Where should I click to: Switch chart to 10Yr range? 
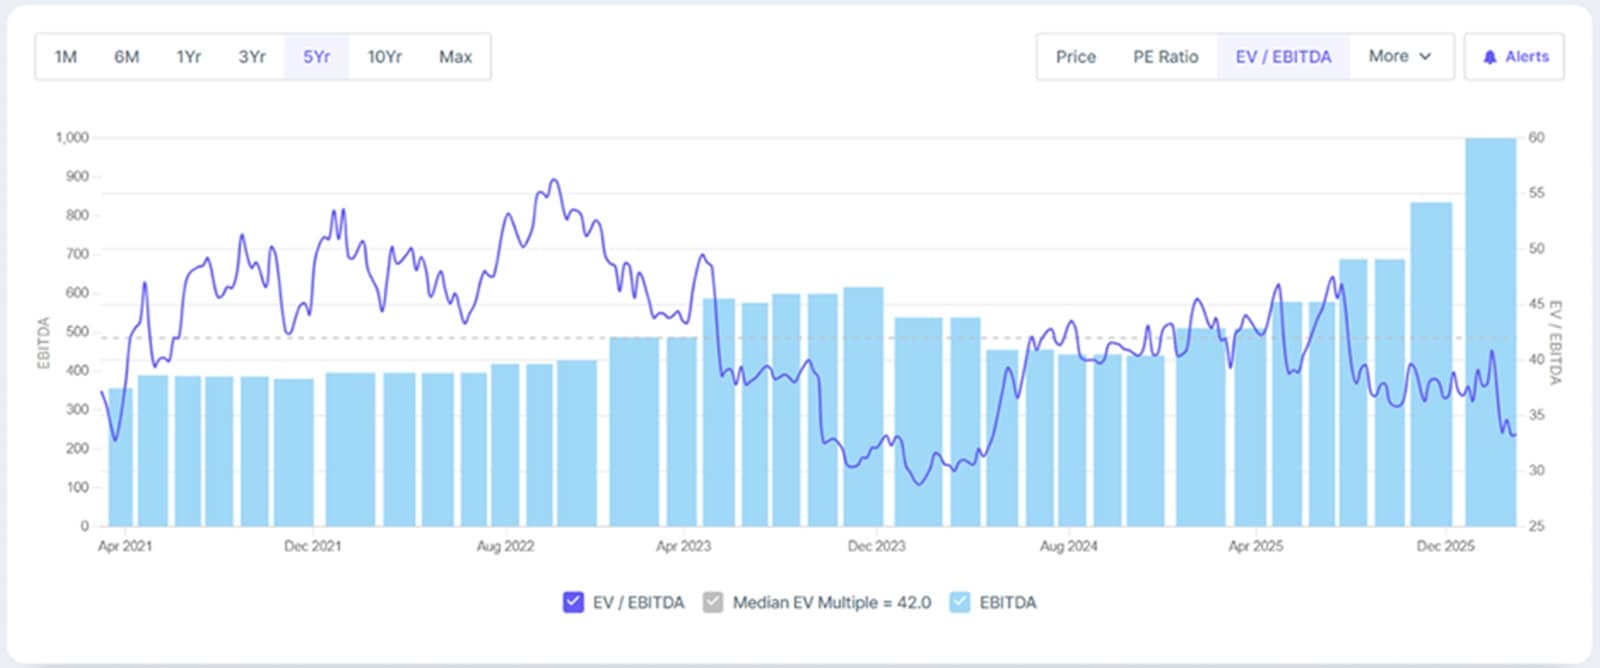click(385, 57)
